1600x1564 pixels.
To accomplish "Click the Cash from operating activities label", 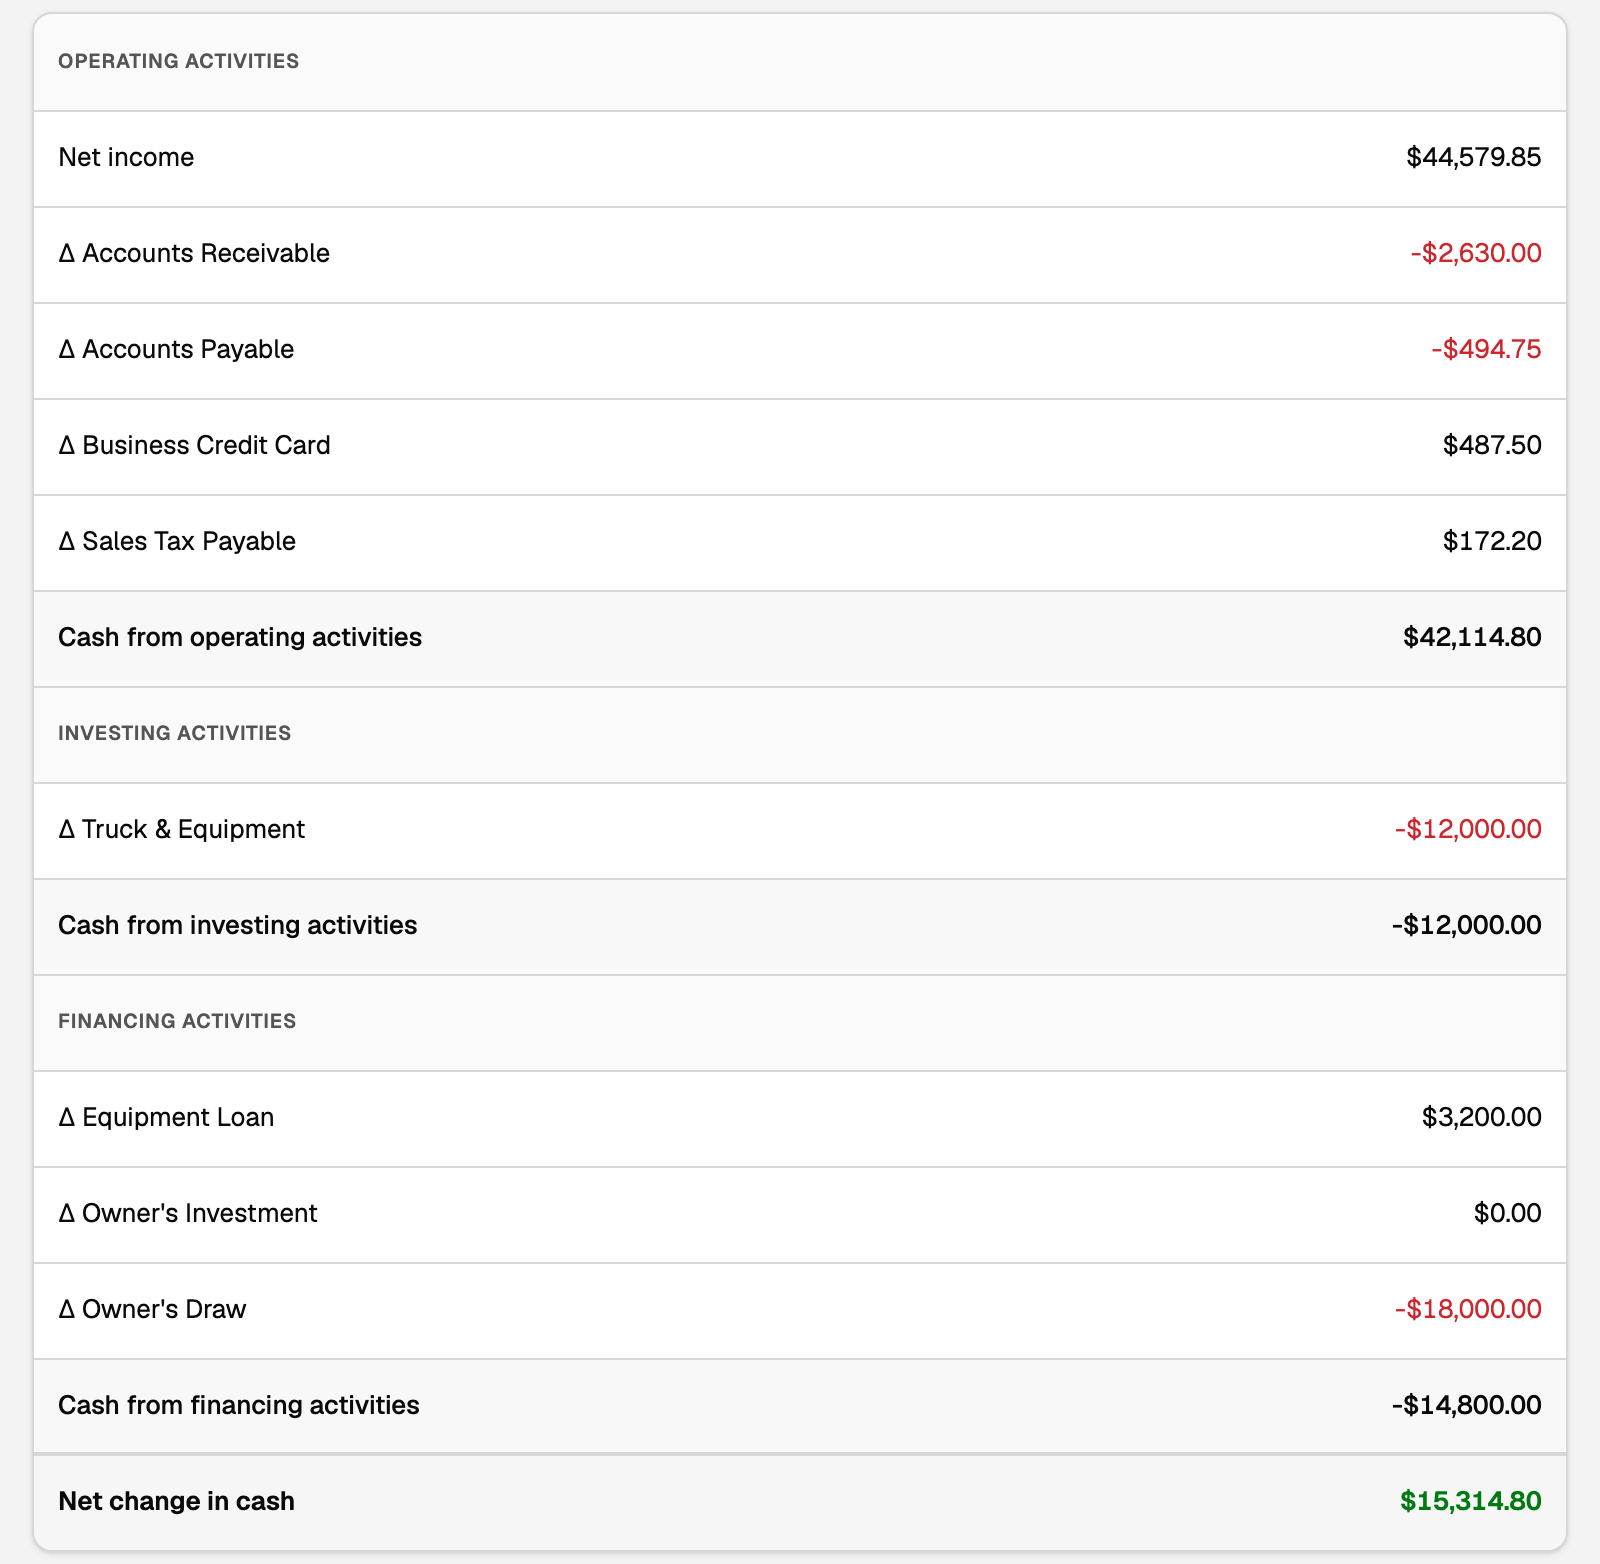I will (x=240, y=637).
